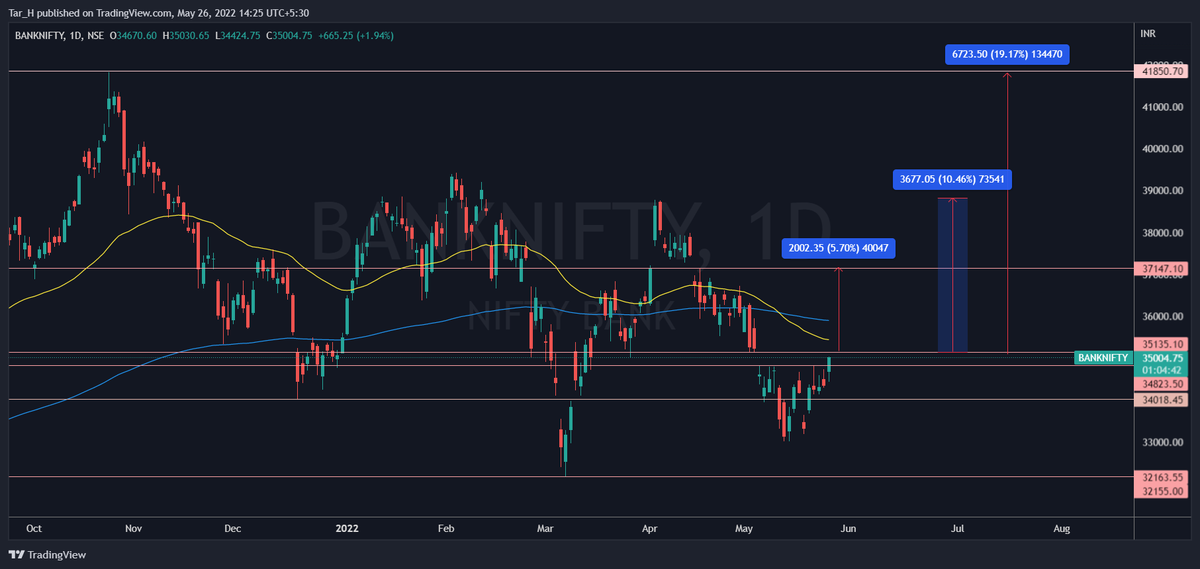Click Jul on the time axis

pyautogui.click(x=957, y=527)
